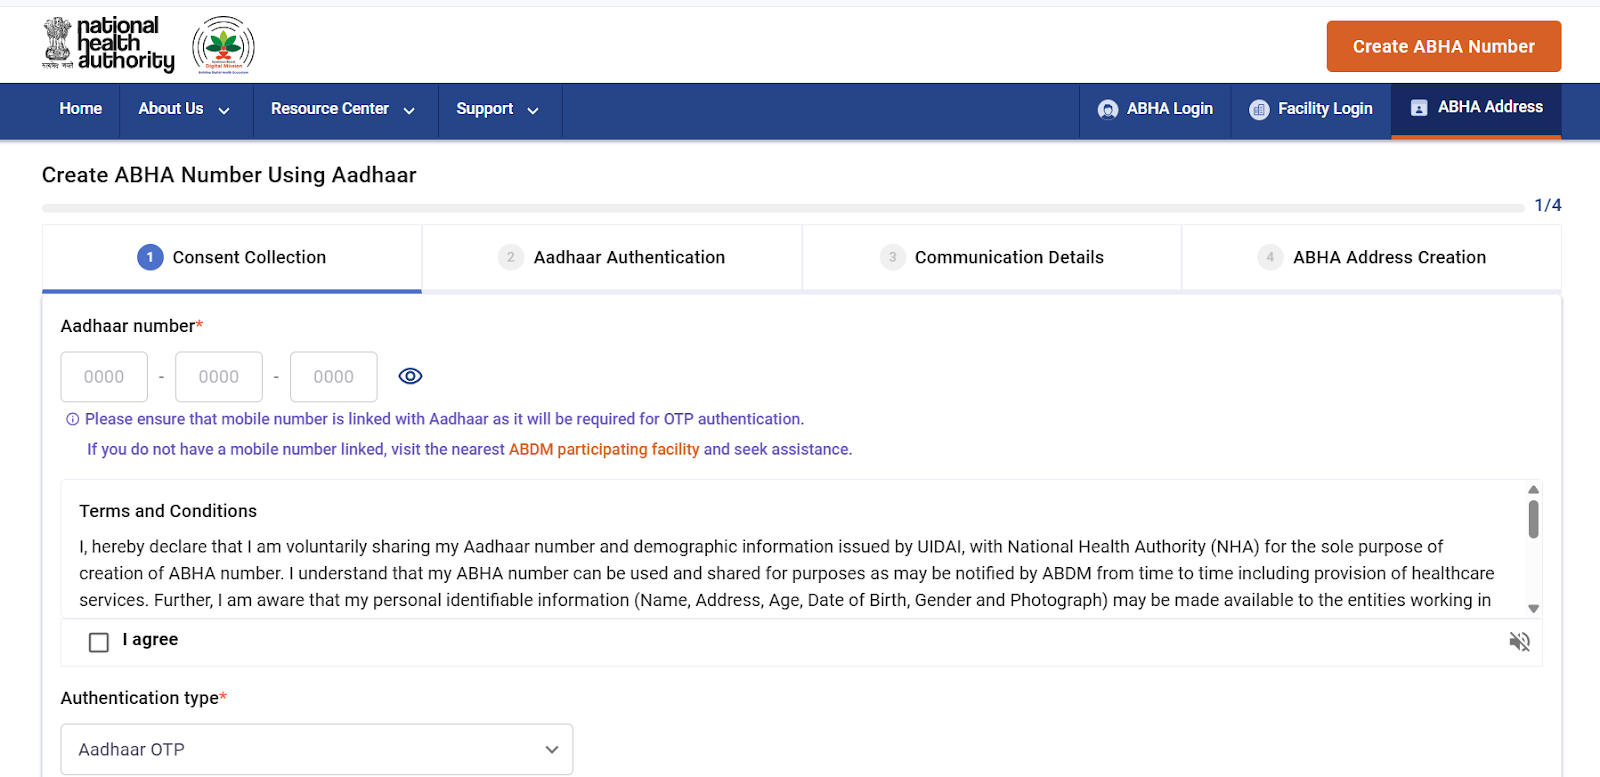Expand the About Us dropdown chevron

(x=224, y=110)
